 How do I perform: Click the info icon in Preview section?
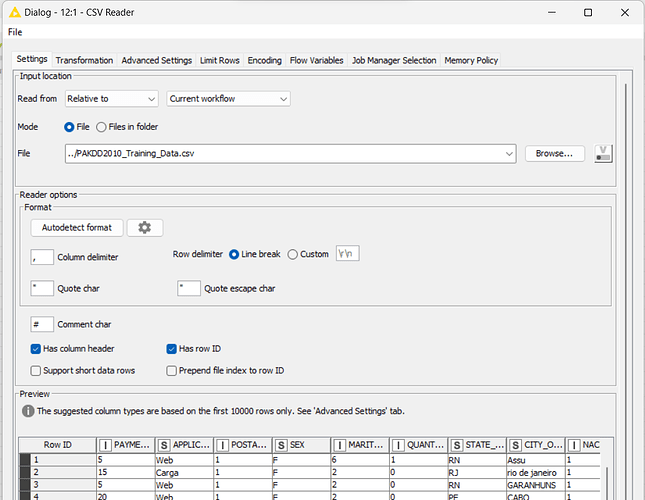[28, 411]
